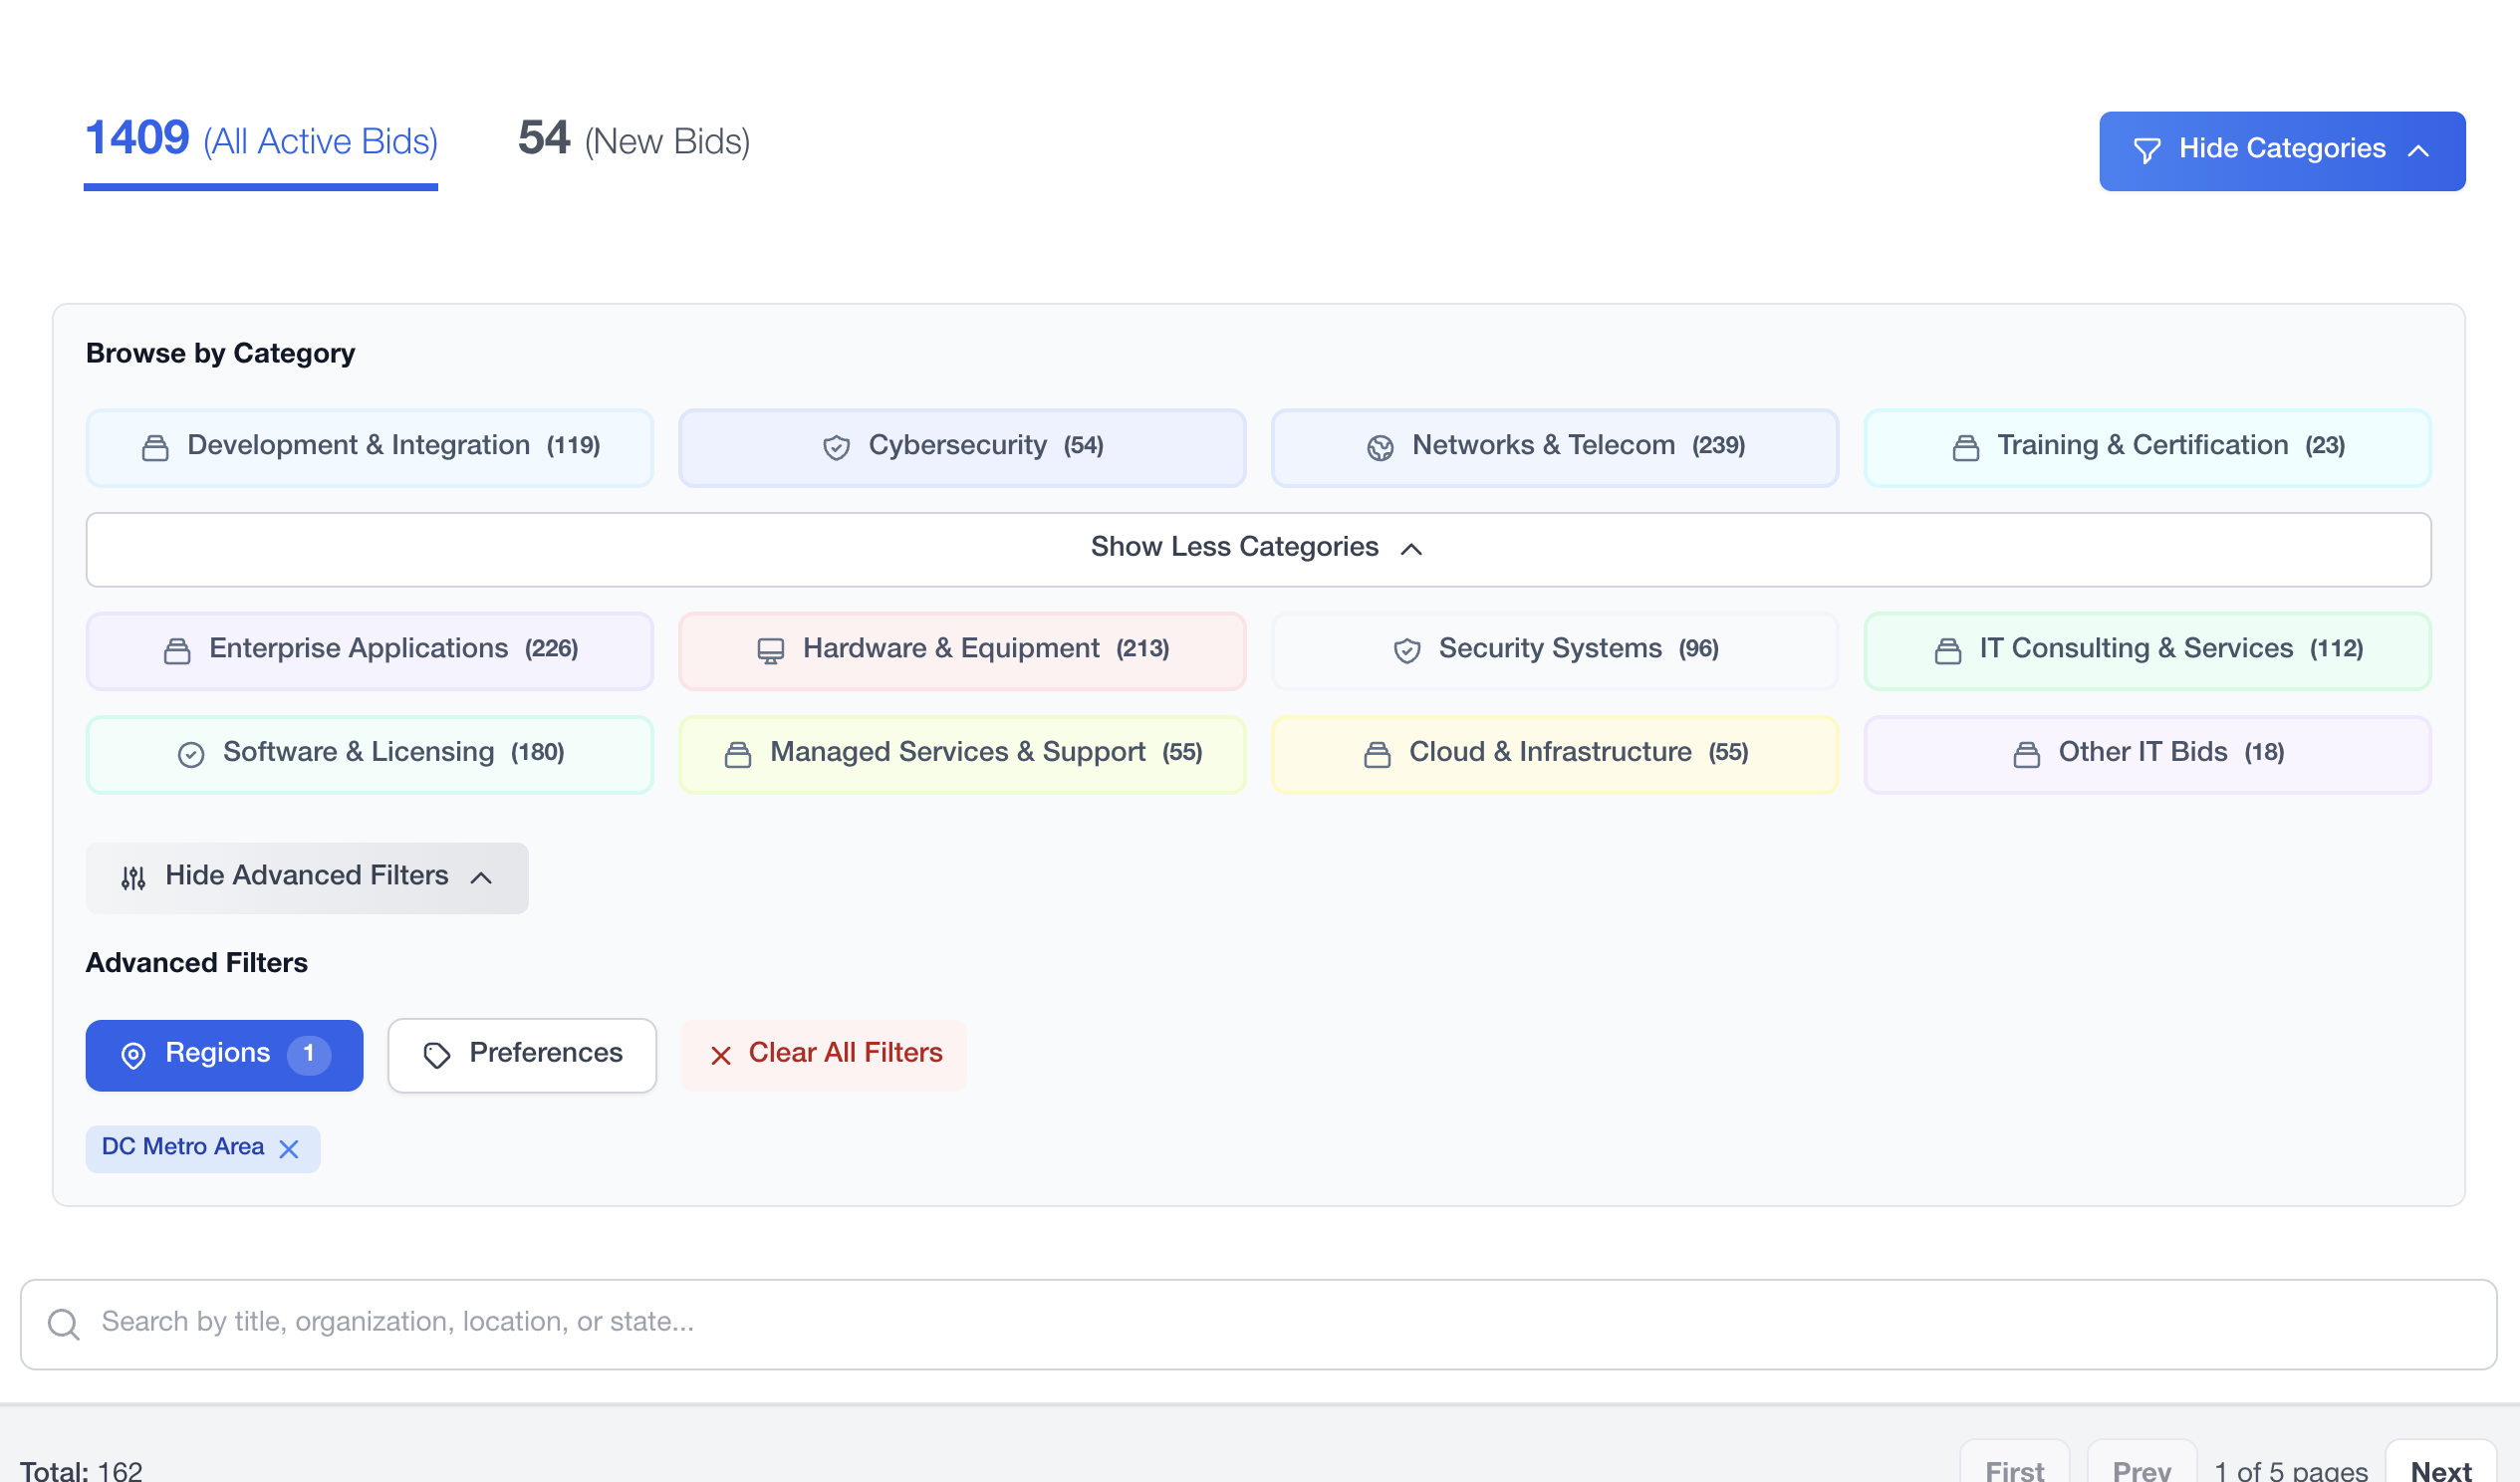Click the shield icon on Cybersecurity category

coord(836,447)
